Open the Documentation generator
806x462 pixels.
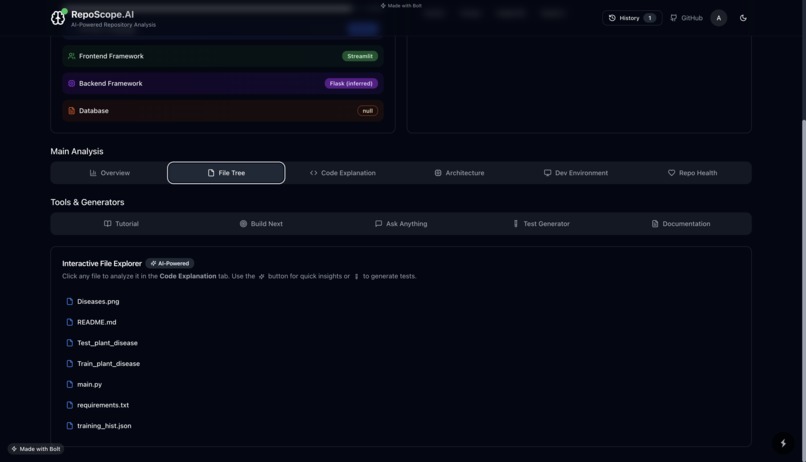681,224
